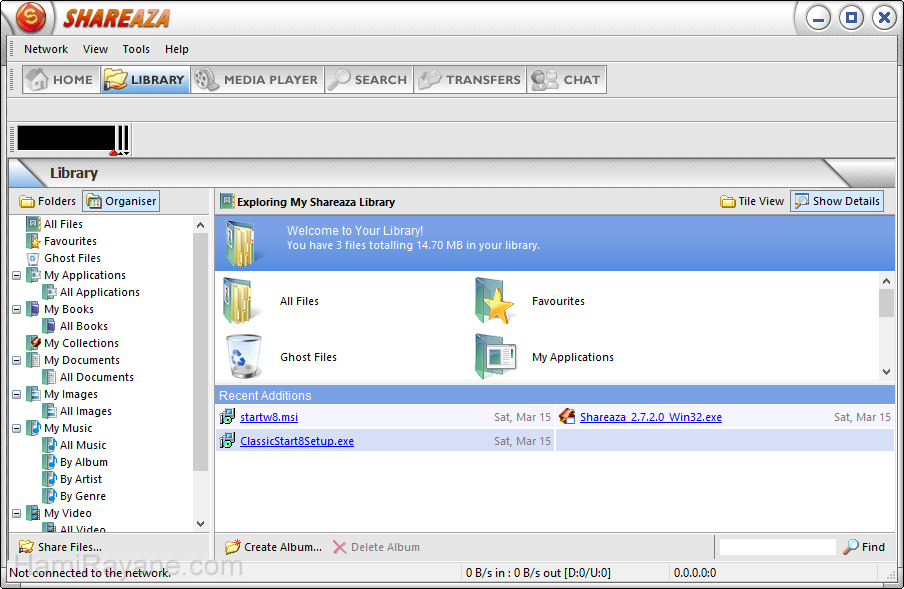Screen dimensions: 904x589
Task: Click the library tiles scrollbar down arrow
Action: pos(886,372)
